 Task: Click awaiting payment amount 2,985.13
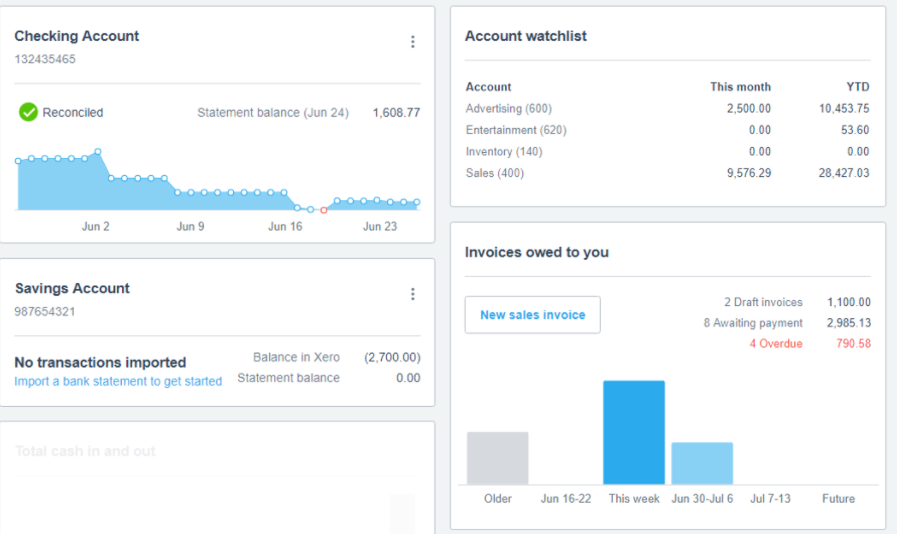click(849, 323)
